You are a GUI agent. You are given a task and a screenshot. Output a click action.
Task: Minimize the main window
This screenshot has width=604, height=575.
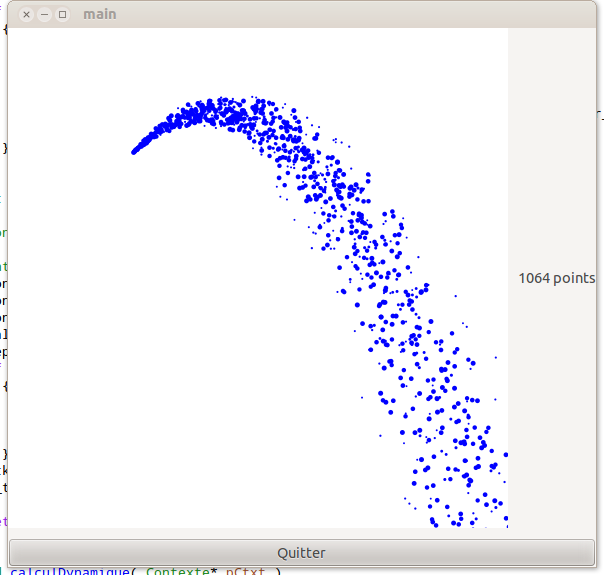(x=44, y=15)
